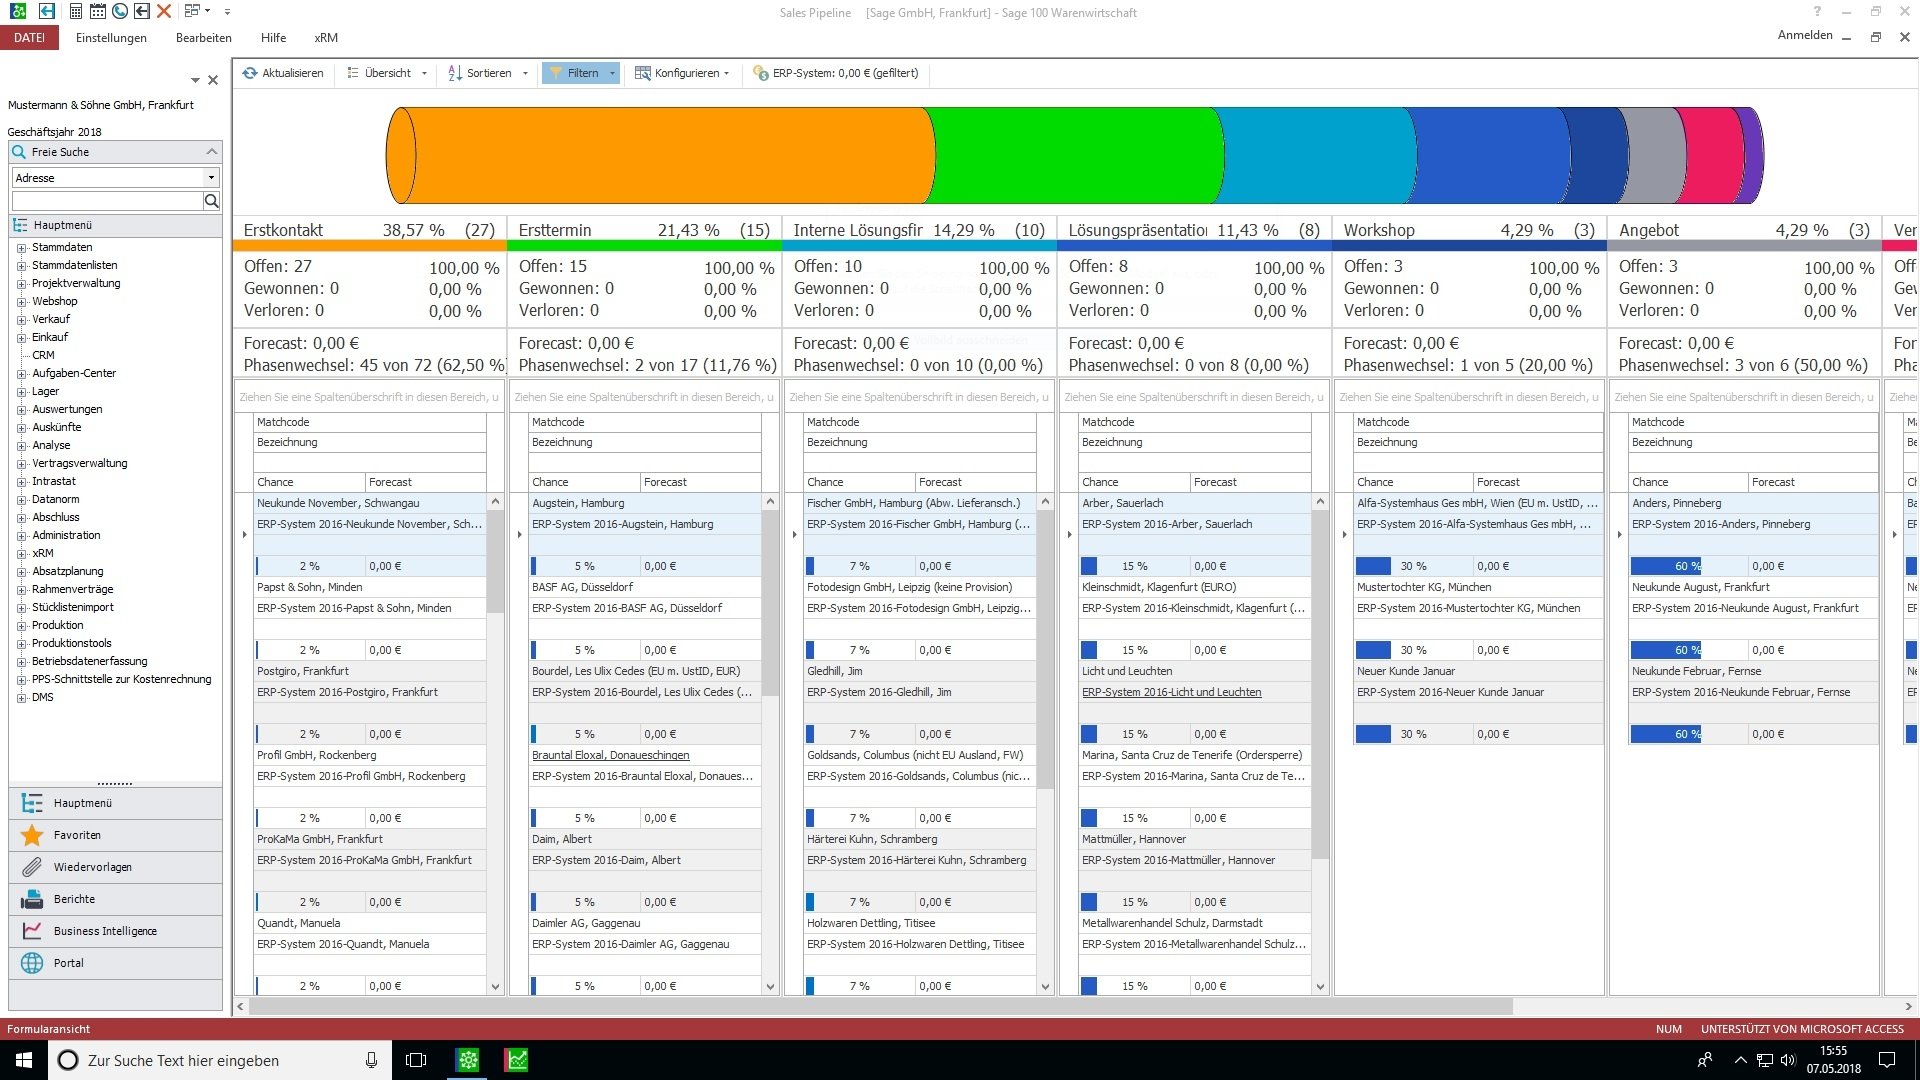Click ERP-System 2016-Licht und Leuchten link
This screenshot has height=1080, width=1920.
1171,692
